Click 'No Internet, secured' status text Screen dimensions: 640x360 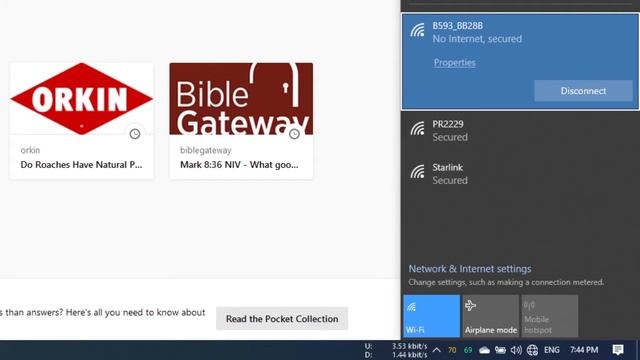[x=477, y=39]
